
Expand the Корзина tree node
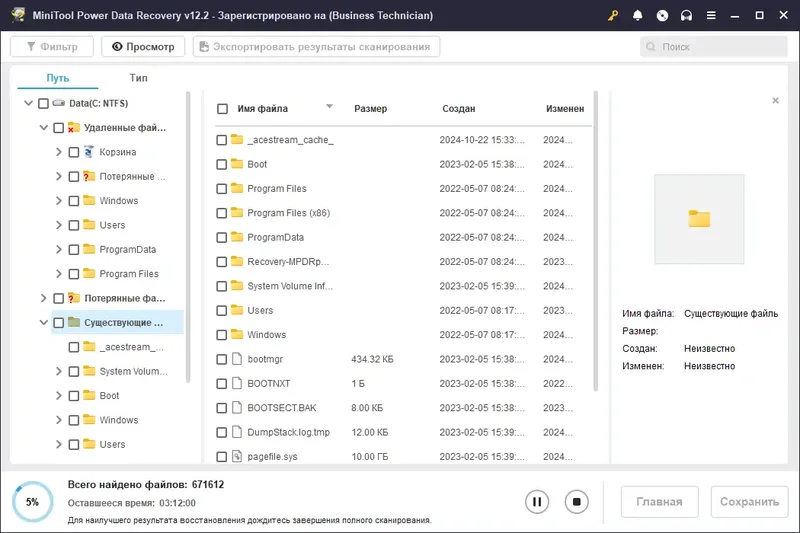[x=59, y=151]
